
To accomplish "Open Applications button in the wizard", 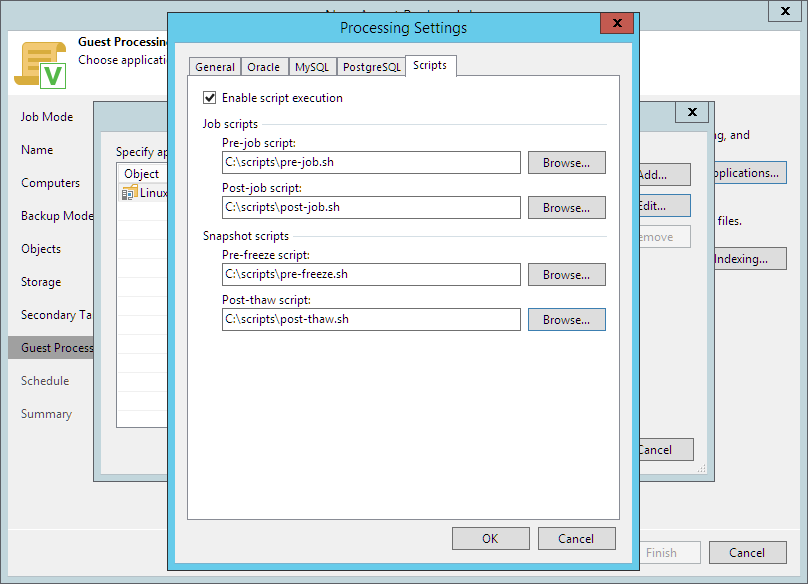I will tap(750, 173).
